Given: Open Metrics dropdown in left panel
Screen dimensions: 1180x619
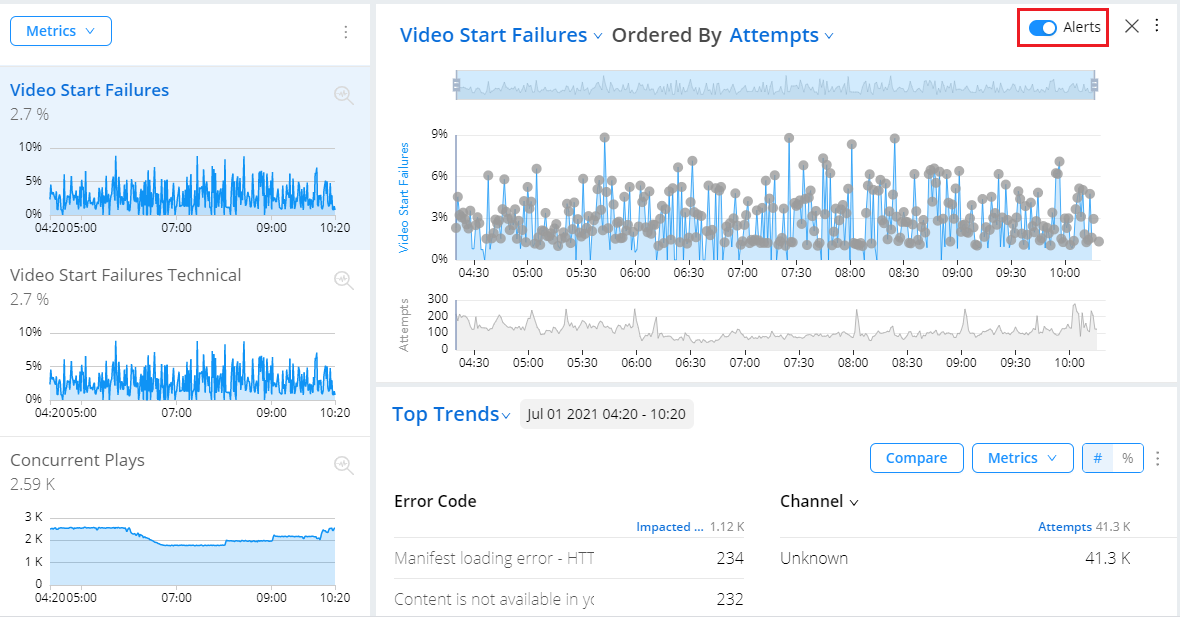Looking at the screenshot, I should [61, 31].
